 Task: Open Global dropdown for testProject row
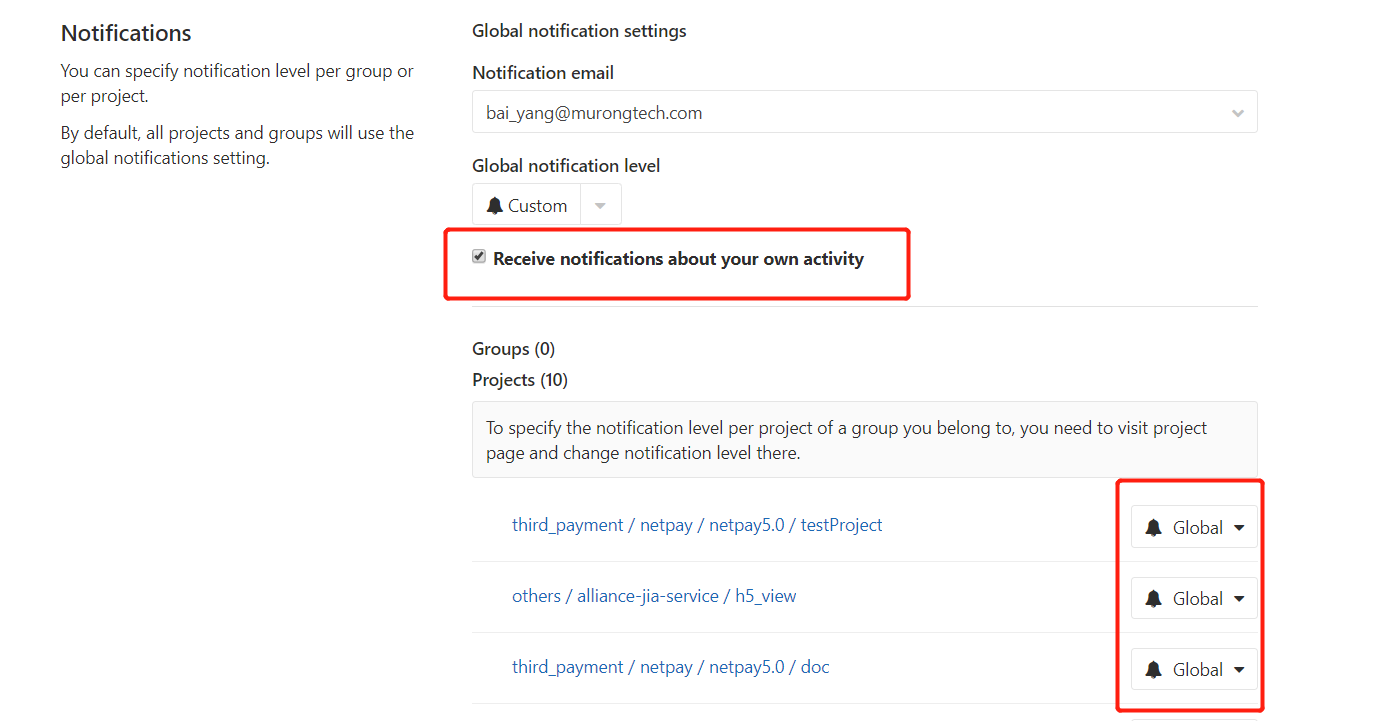[x=1194, y=527]
